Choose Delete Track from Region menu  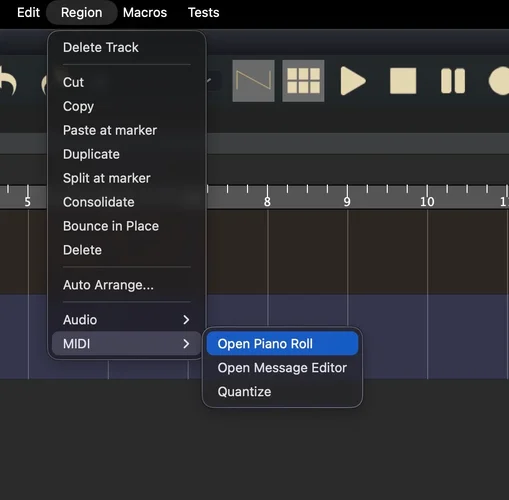[x=127, y=47]
